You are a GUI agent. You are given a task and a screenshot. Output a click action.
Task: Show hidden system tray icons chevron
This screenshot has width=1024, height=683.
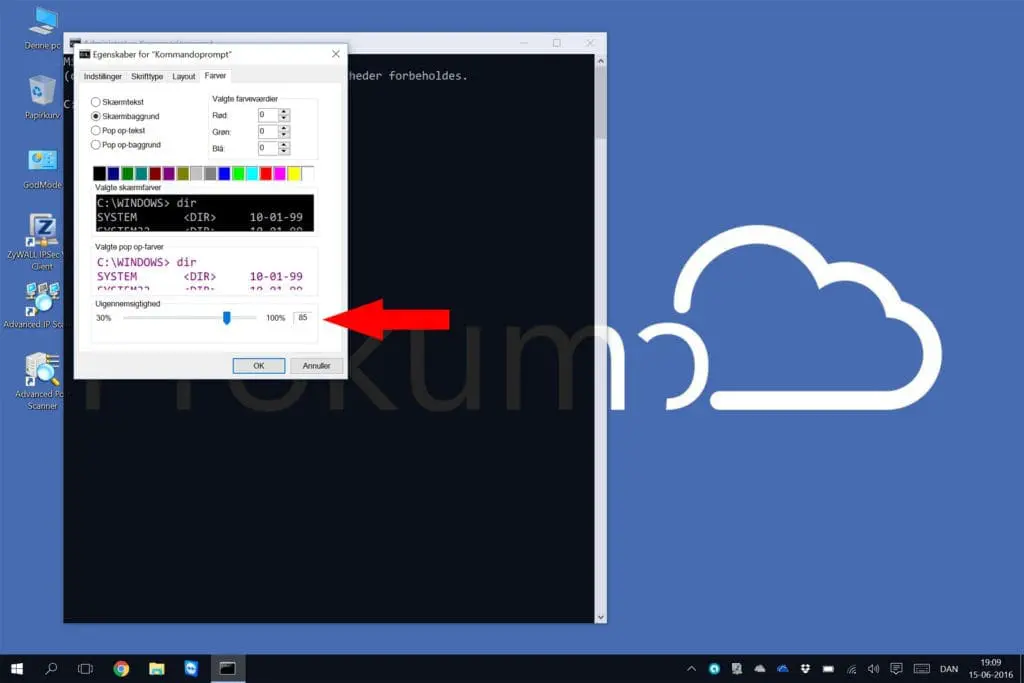pos(691,668)
